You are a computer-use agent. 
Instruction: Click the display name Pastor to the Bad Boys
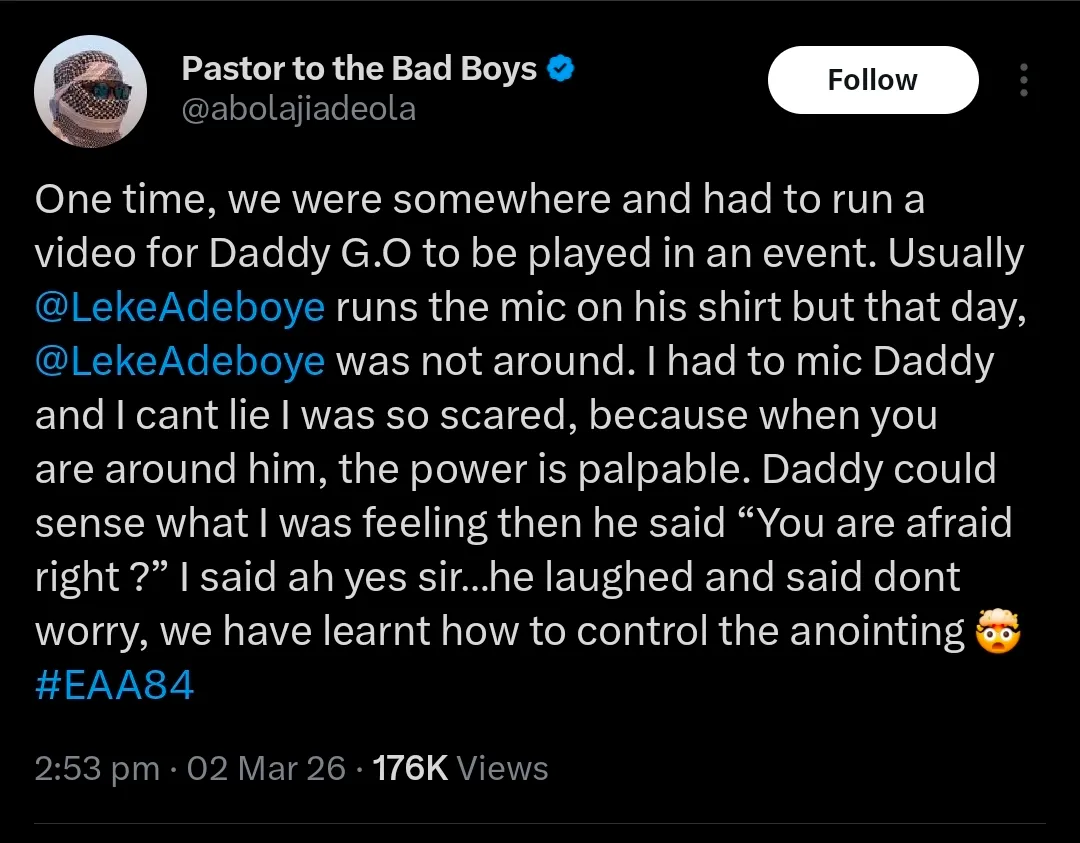359,70
